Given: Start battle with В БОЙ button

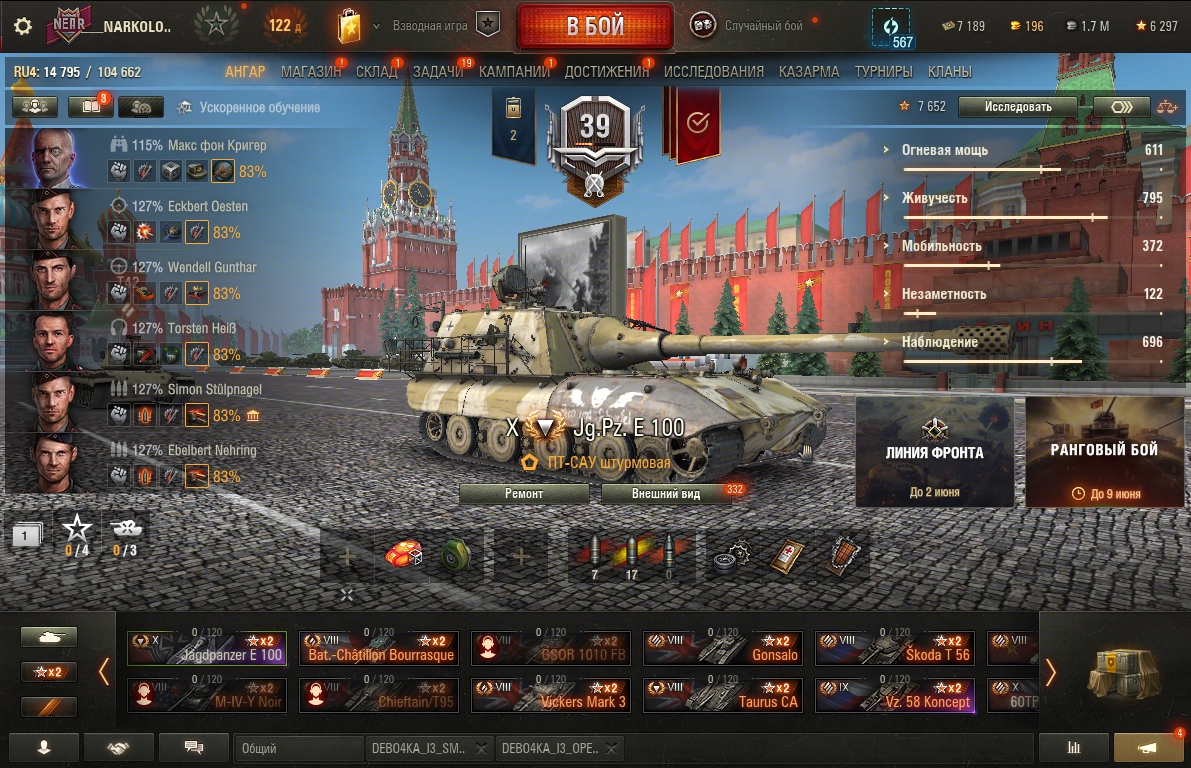Looking at the screenshot, I should click(x=596, y=27).
